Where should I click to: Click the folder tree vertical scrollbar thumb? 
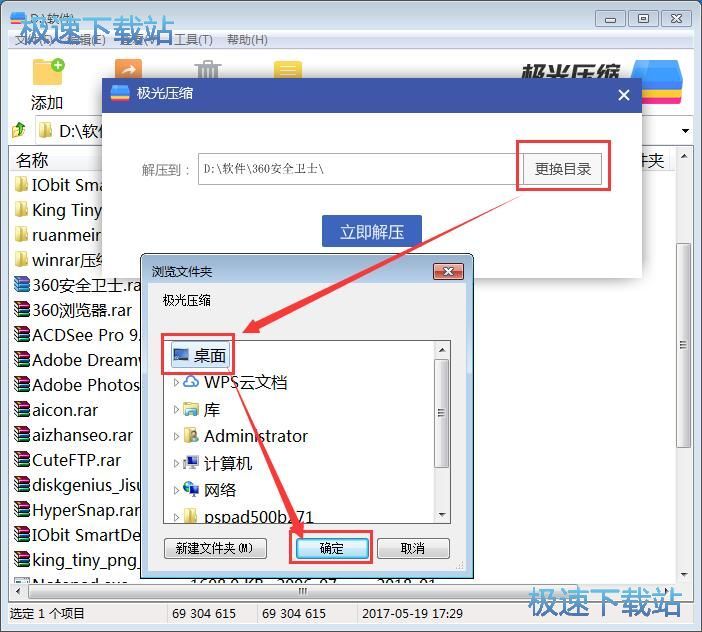point(442,413)
